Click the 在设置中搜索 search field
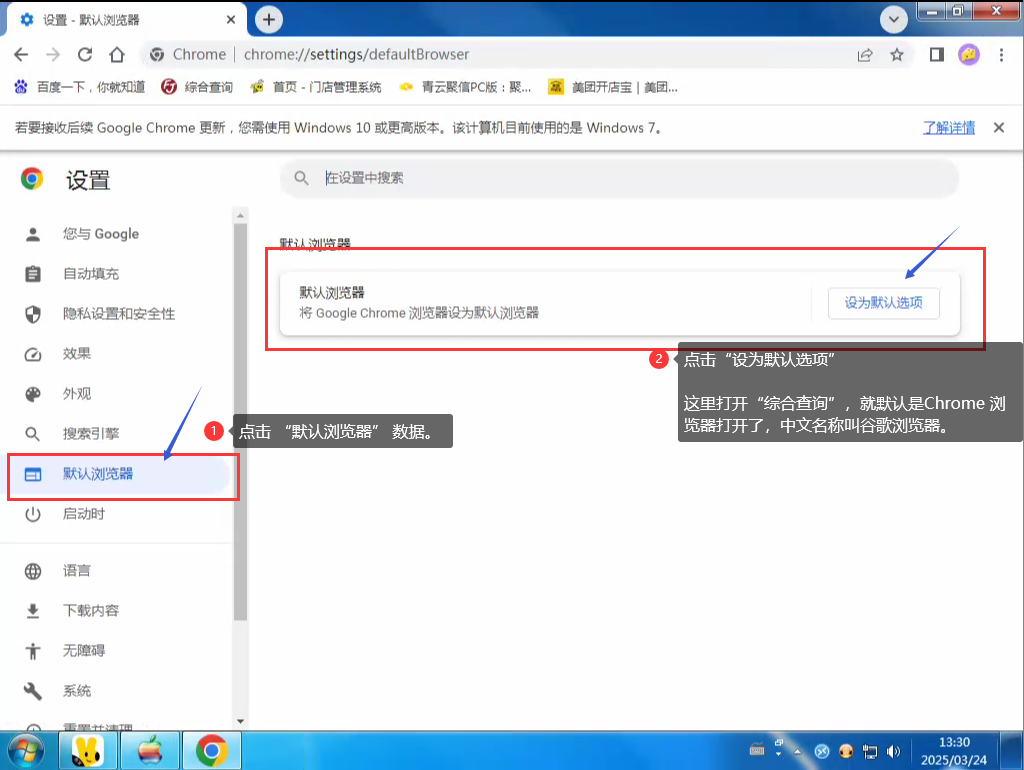The height and width of the screenshot is (770, 1024). pyautogui.click(x=620, y=178)
